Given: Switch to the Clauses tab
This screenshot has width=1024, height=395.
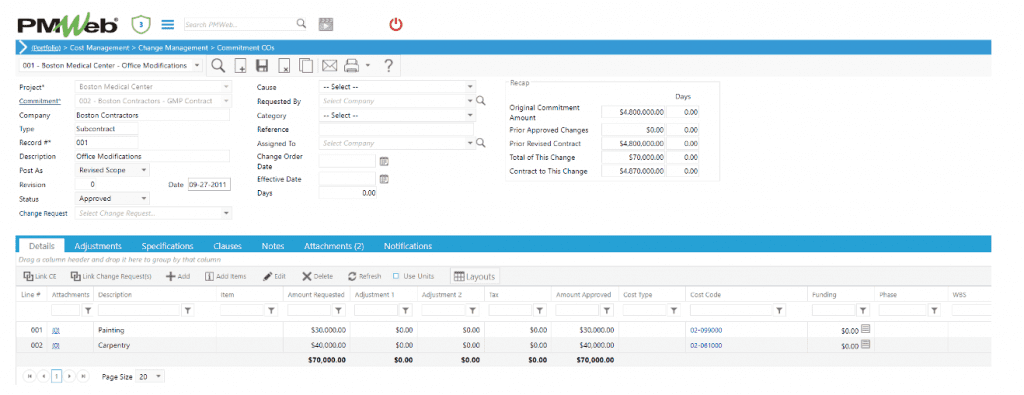Looking at the screenshot, I should coord(227,246).
